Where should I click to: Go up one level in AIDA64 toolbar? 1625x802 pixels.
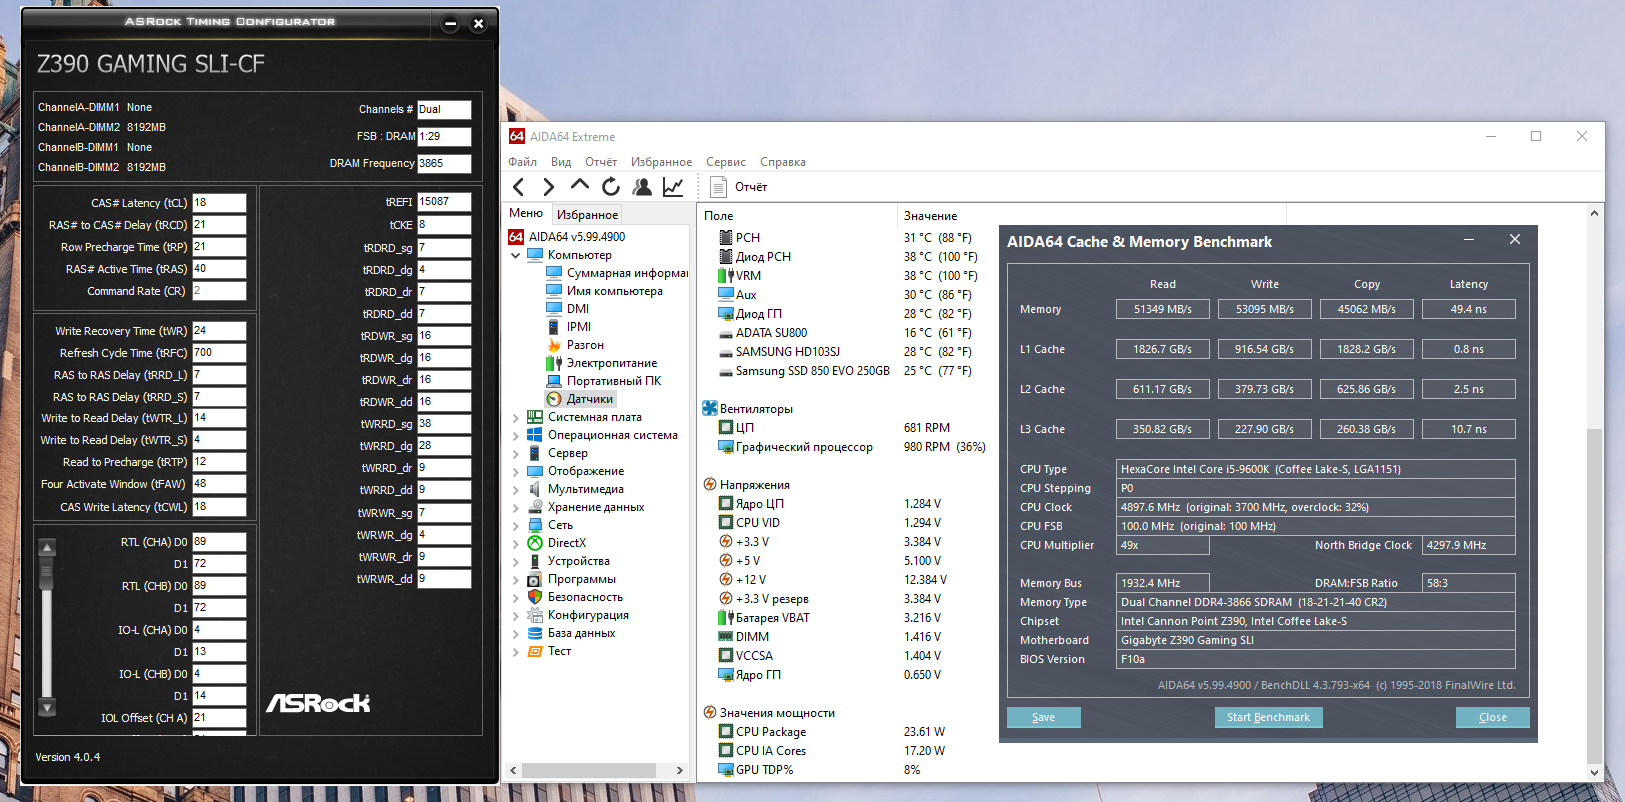click(x=580, y=185)
